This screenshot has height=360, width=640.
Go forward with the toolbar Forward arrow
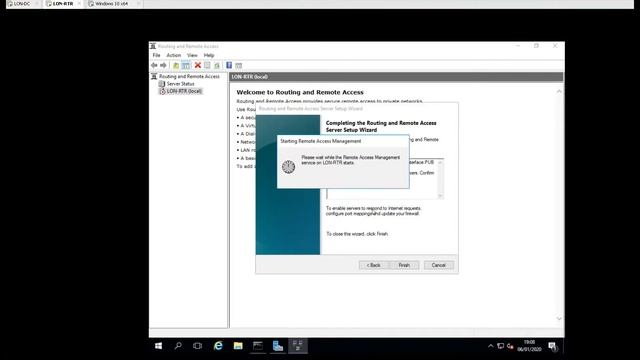click(163, 65)
